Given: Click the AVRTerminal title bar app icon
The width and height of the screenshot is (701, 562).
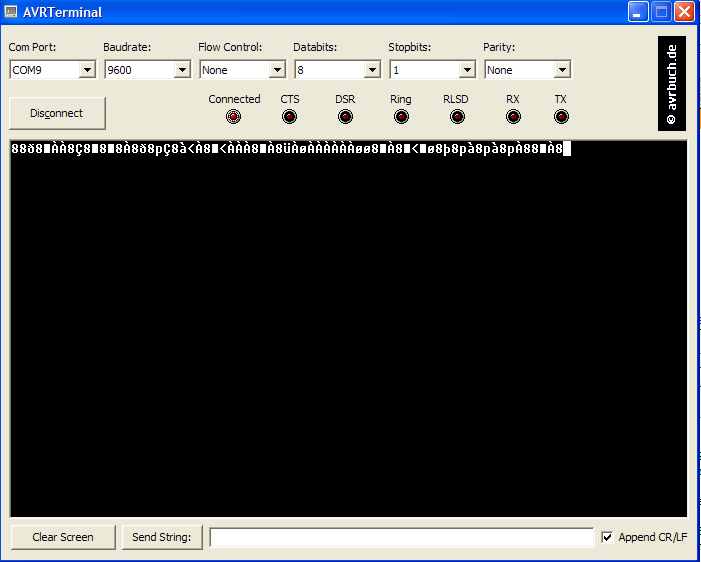Looking at the screenshot, I should [x=11, y=12].
